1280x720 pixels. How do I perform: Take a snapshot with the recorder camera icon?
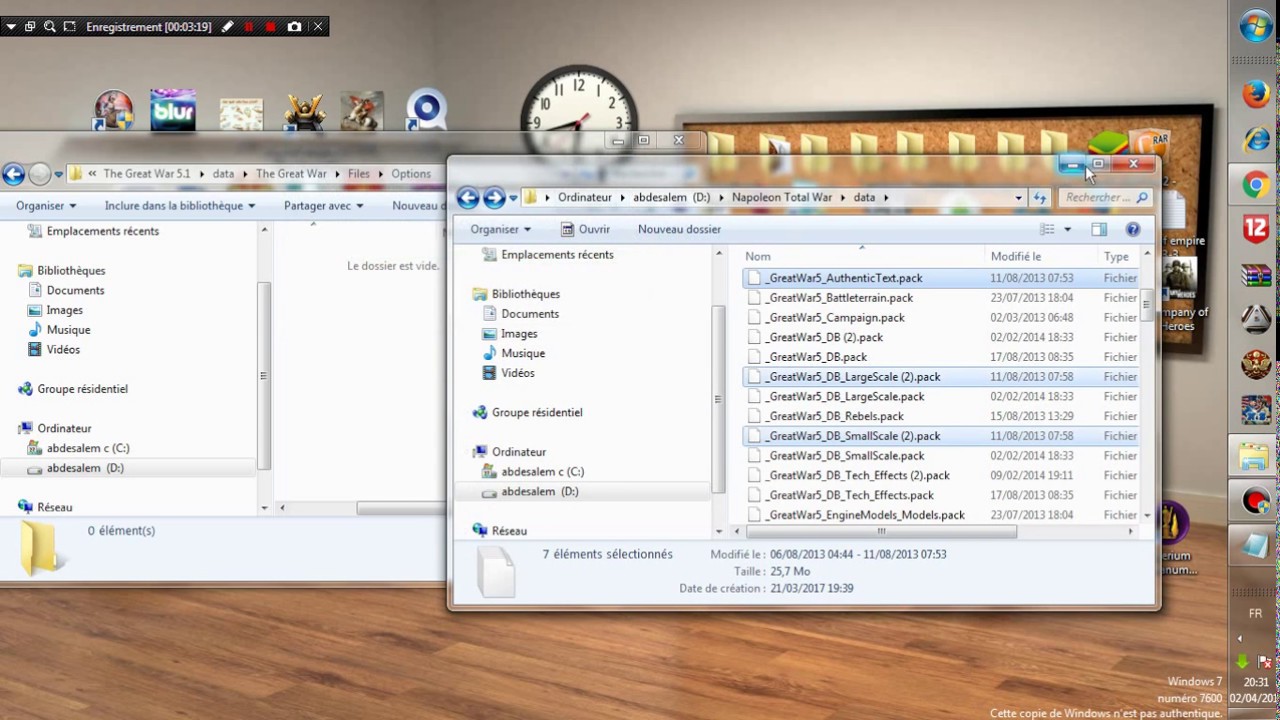click(294, 27)
